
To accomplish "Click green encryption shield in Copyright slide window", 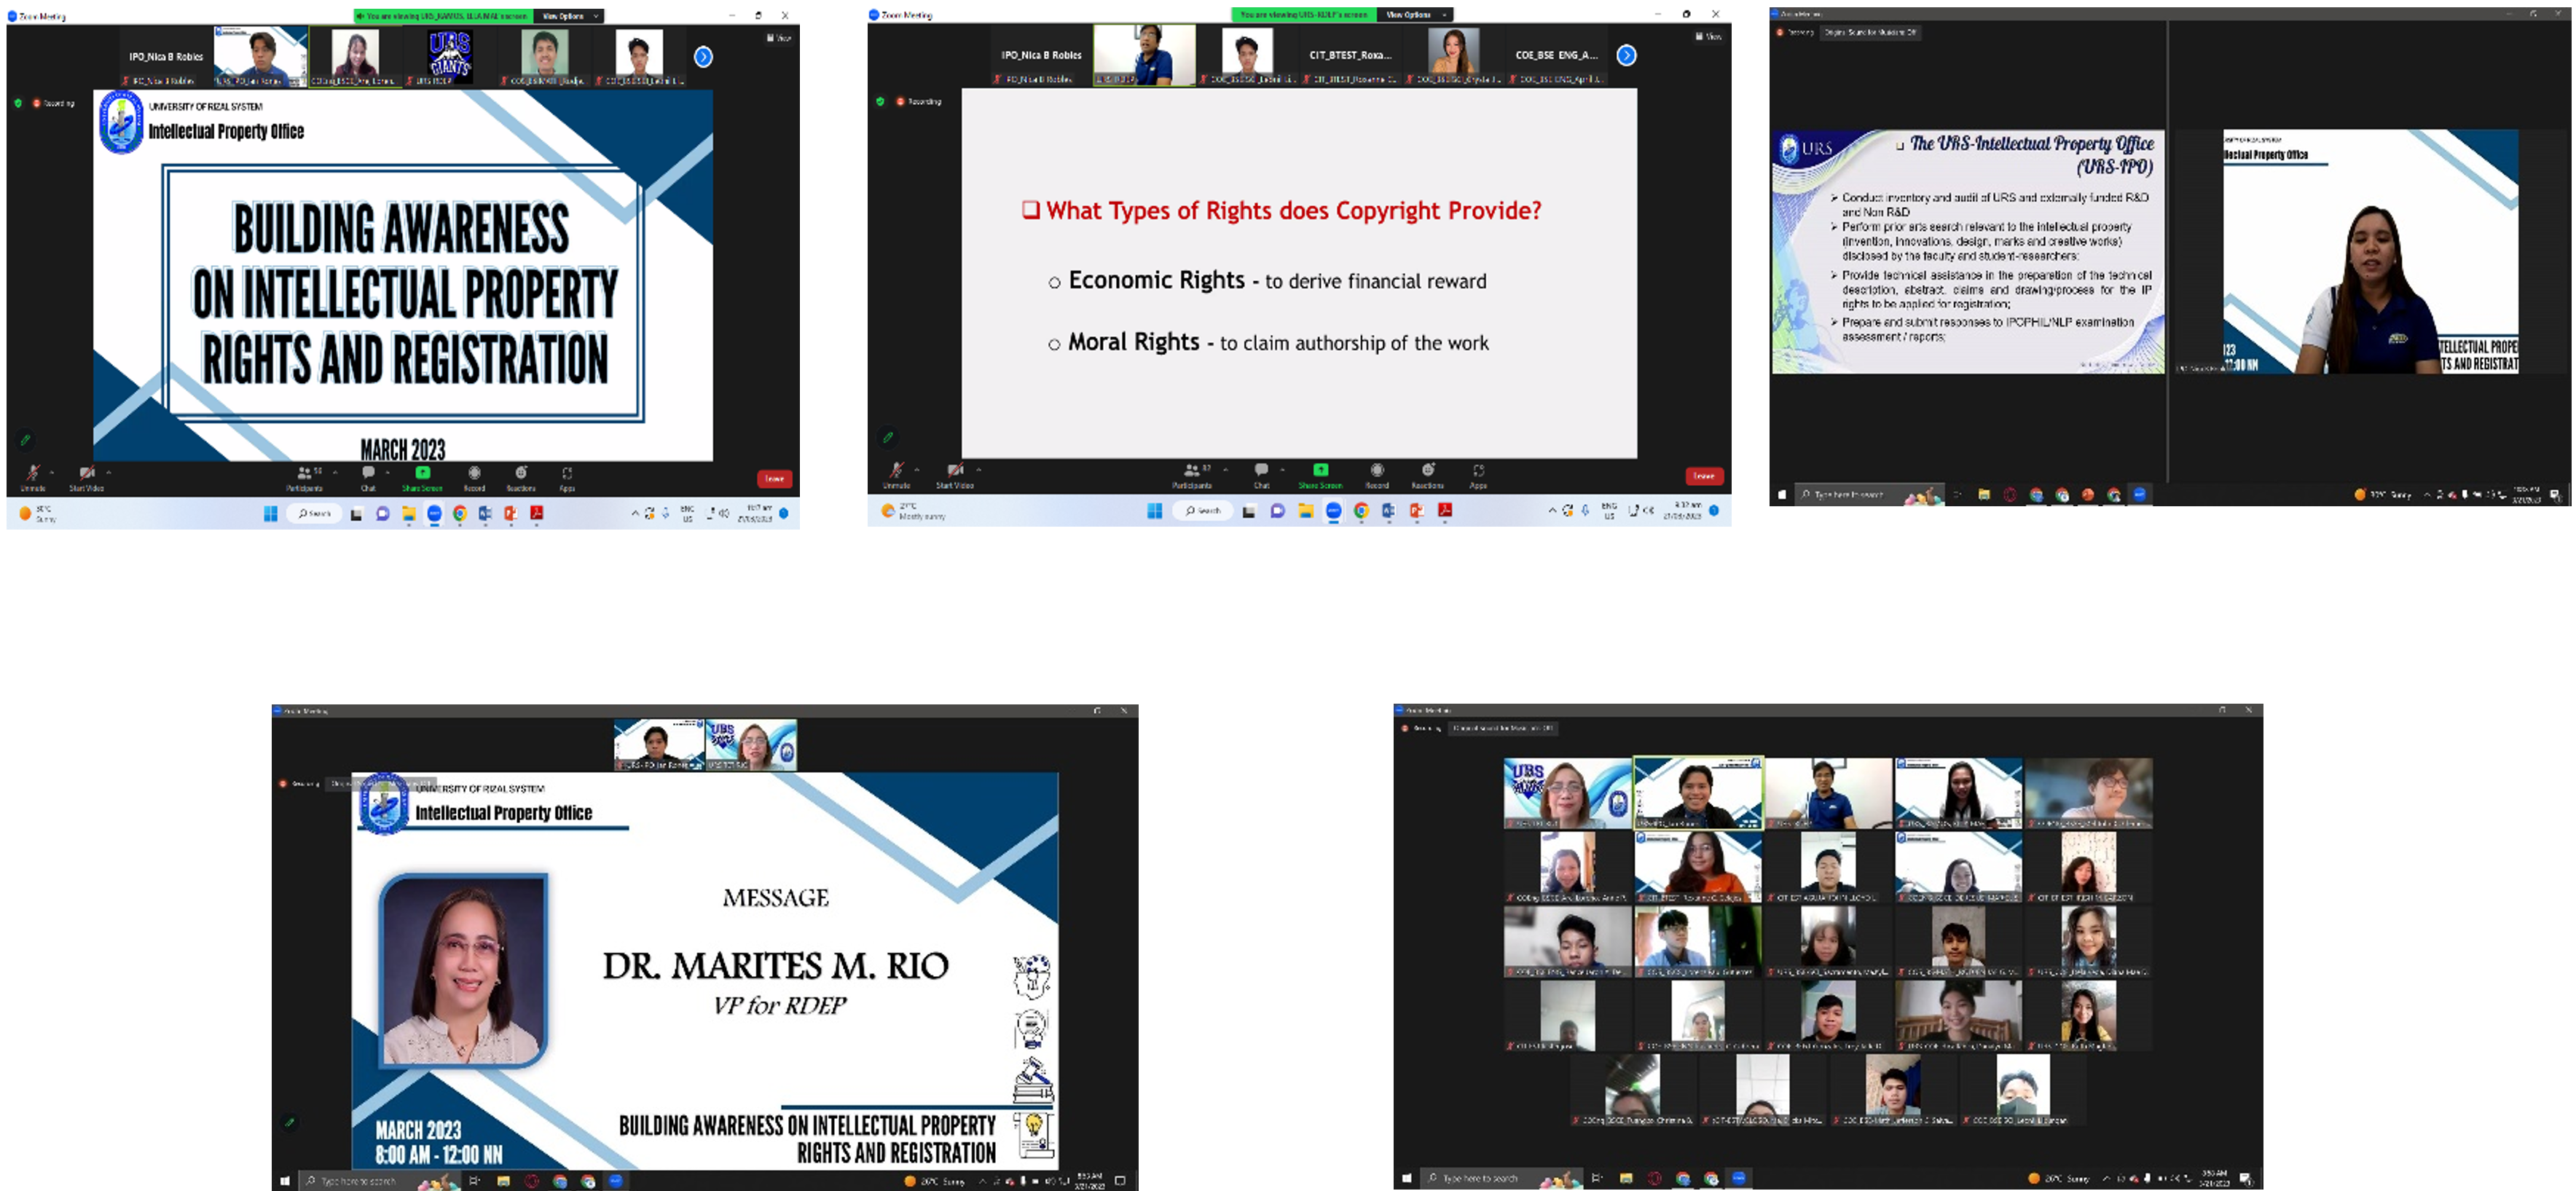I will [880, 101].
